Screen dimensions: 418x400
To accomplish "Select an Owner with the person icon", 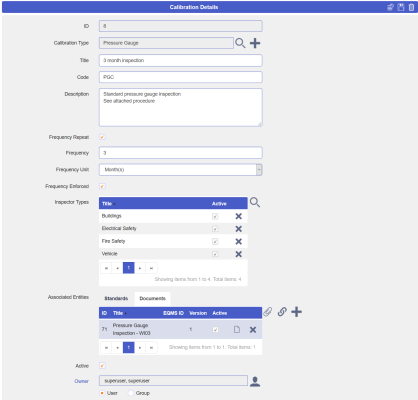I will [x=255, y=381].
